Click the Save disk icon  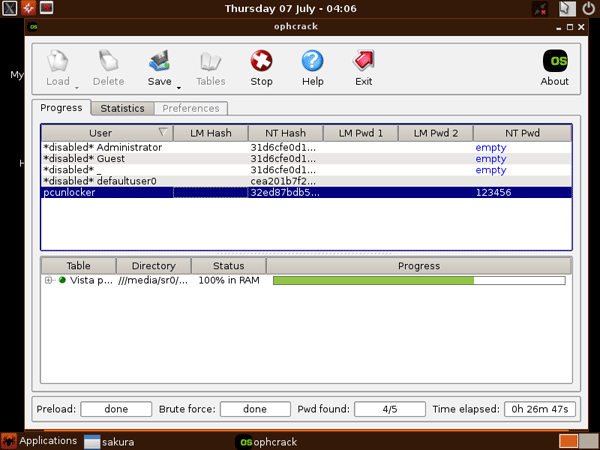pyautogui.click(x=159, y=64)
